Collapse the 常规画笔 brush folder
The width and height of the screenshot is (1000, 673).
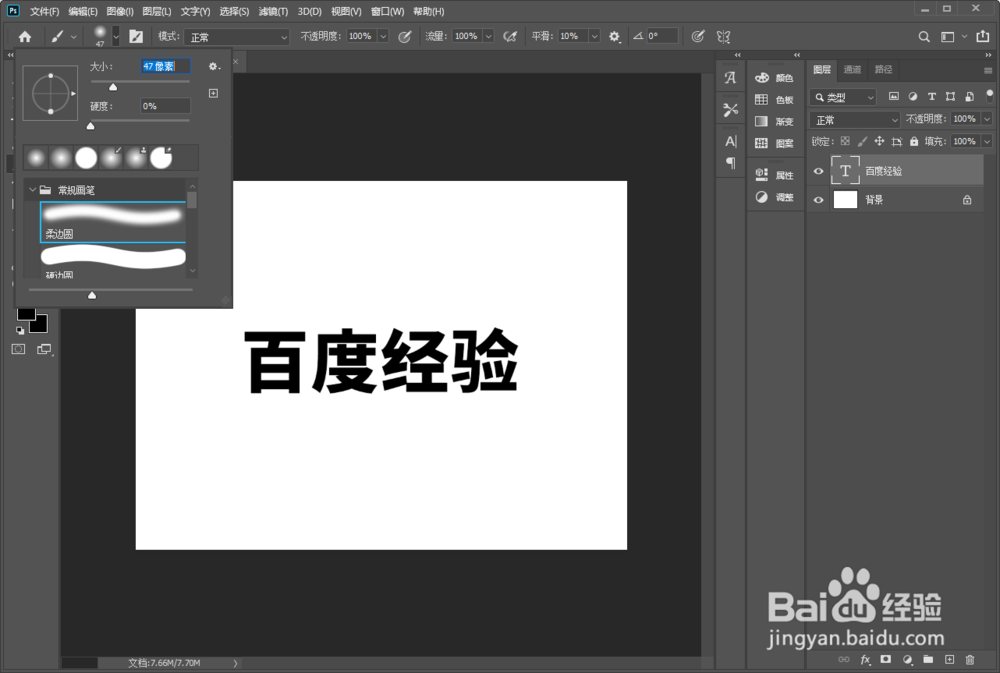click(33, 190)
